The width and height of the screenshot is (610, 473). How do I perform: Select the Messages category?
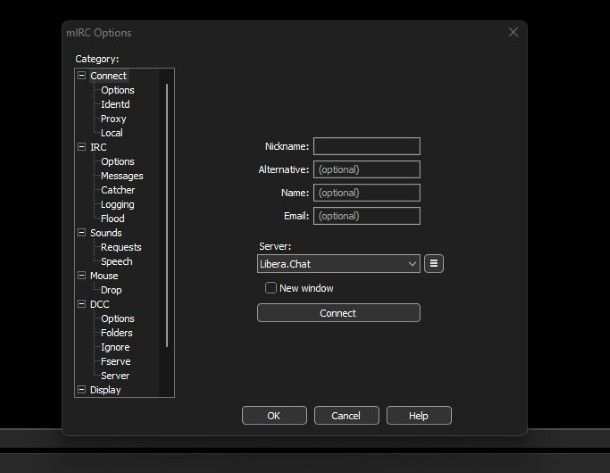tap(122, 176)
